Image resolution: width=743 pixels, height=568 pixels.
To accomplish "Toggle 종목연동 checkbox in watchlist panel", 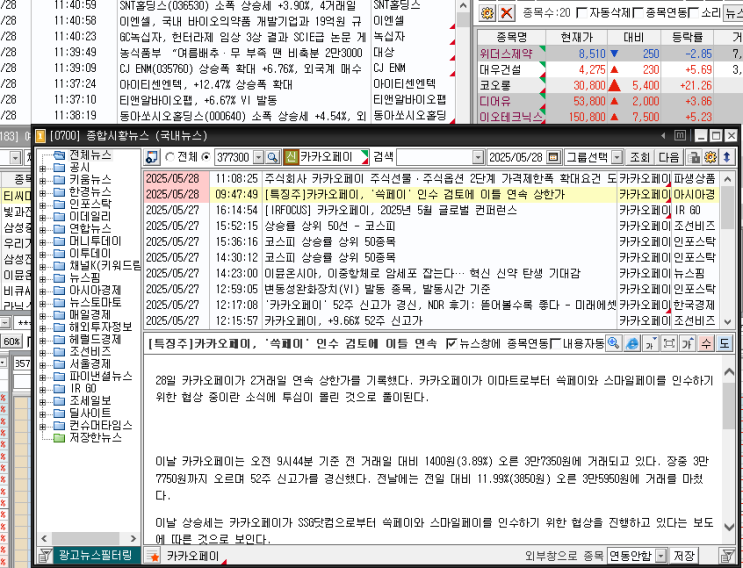I will click(x=638, y=13).
